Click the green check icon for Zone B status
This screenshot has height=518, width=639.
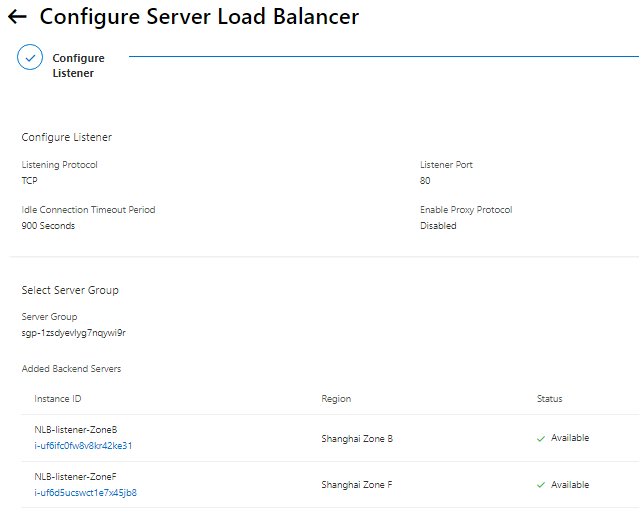pyautogui.click(x=541, y=438)
